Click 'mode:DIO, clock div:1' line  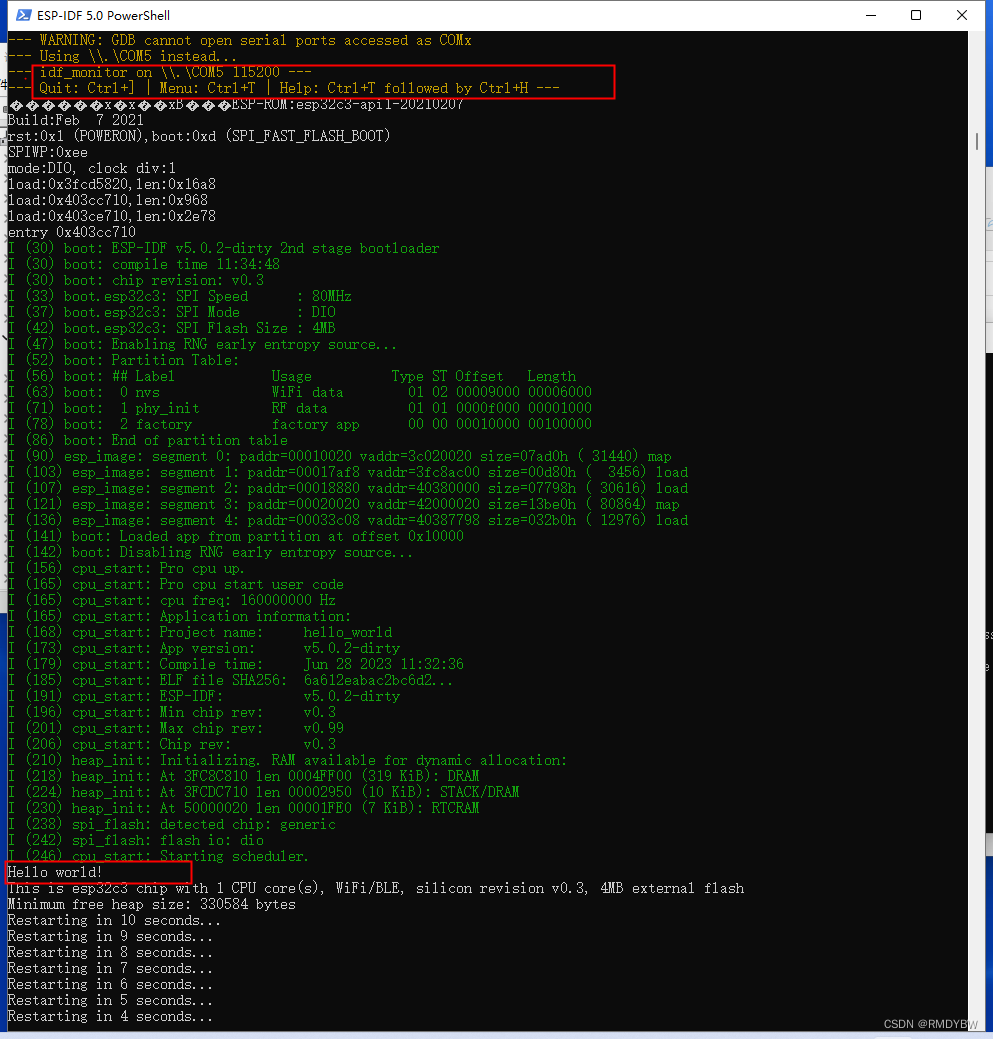click(91, 168)
